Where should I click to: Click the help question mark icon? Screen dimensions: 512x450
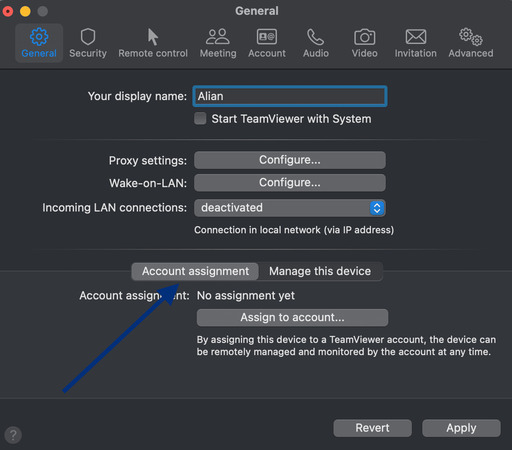point(13,435)
